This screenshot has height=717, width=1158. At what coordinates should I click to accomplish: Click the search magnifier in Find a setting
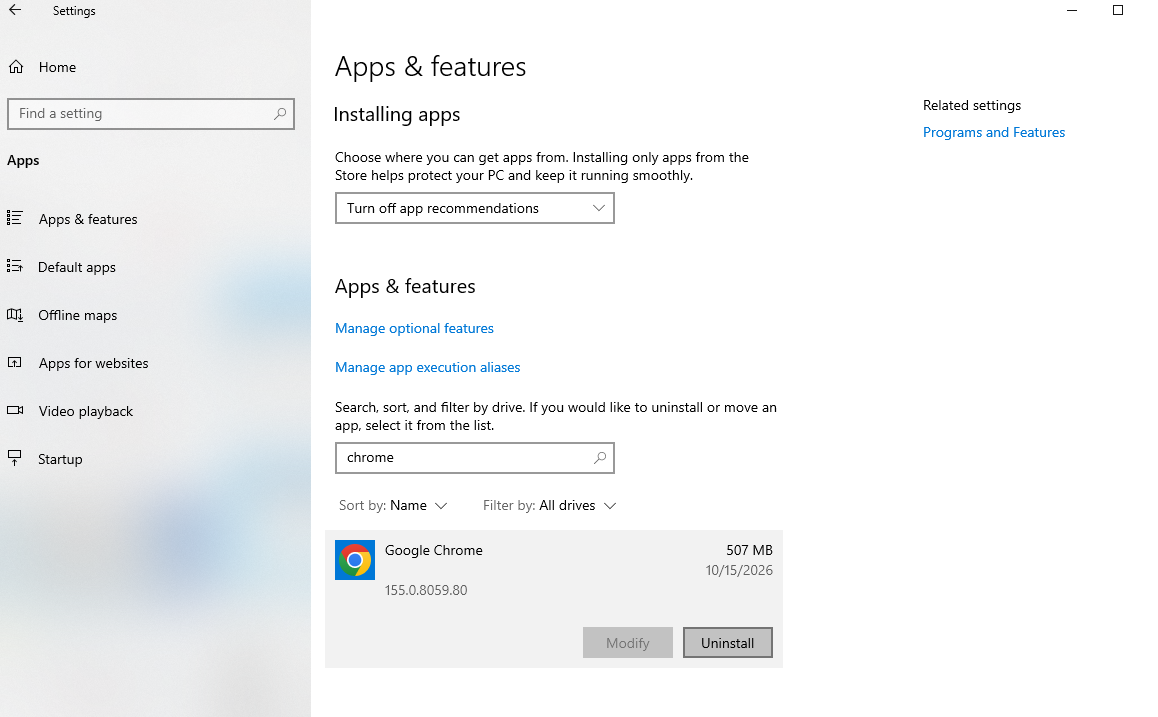click(x=280, y=114)
